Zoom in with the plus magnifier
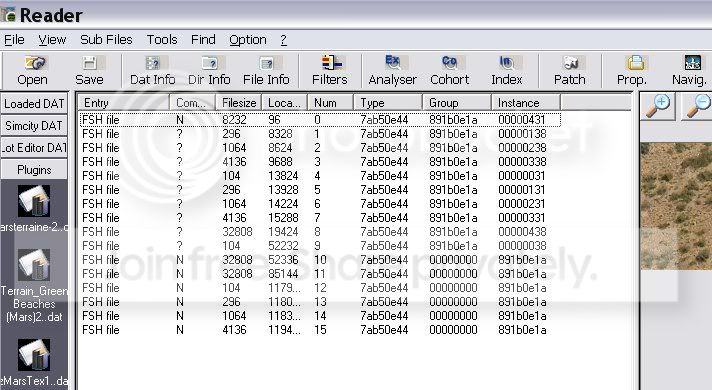This screenshot has width=712, height=390. tap(658, 106)
